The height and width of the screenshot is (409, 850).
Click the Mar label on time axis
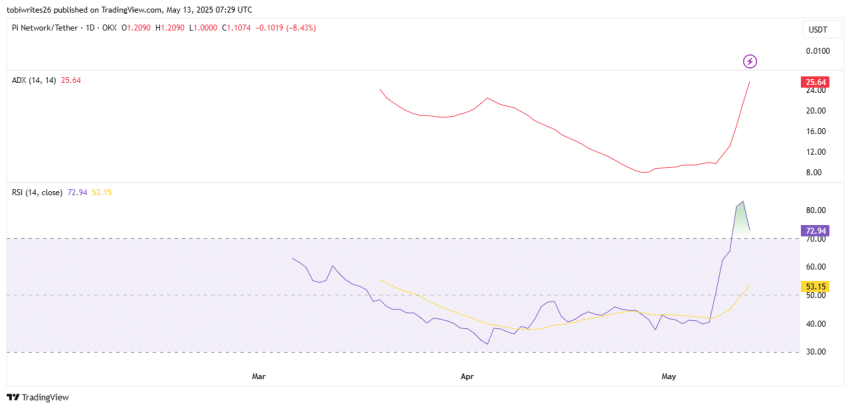259,376
